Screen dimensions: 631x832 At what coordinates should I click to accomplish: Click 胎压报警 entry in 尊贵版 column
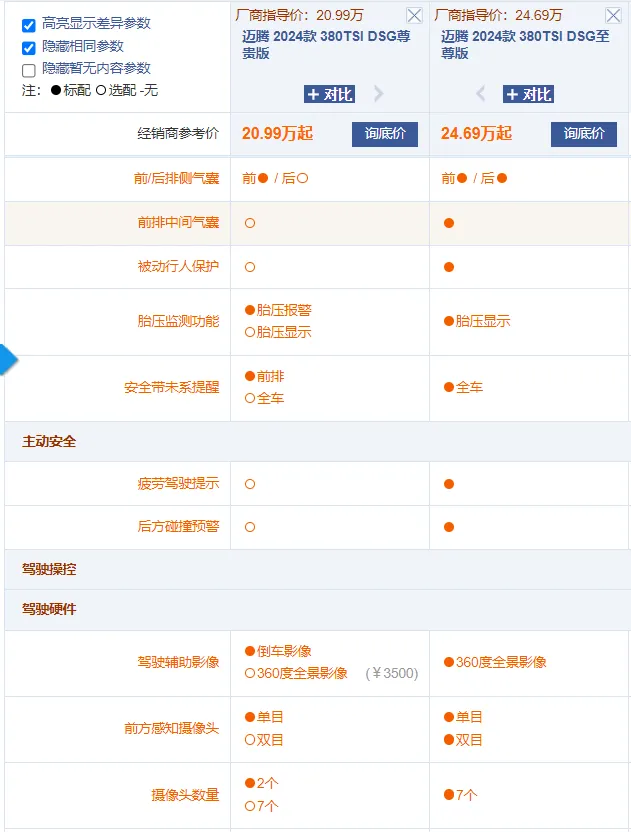click(x=278, y=310)
